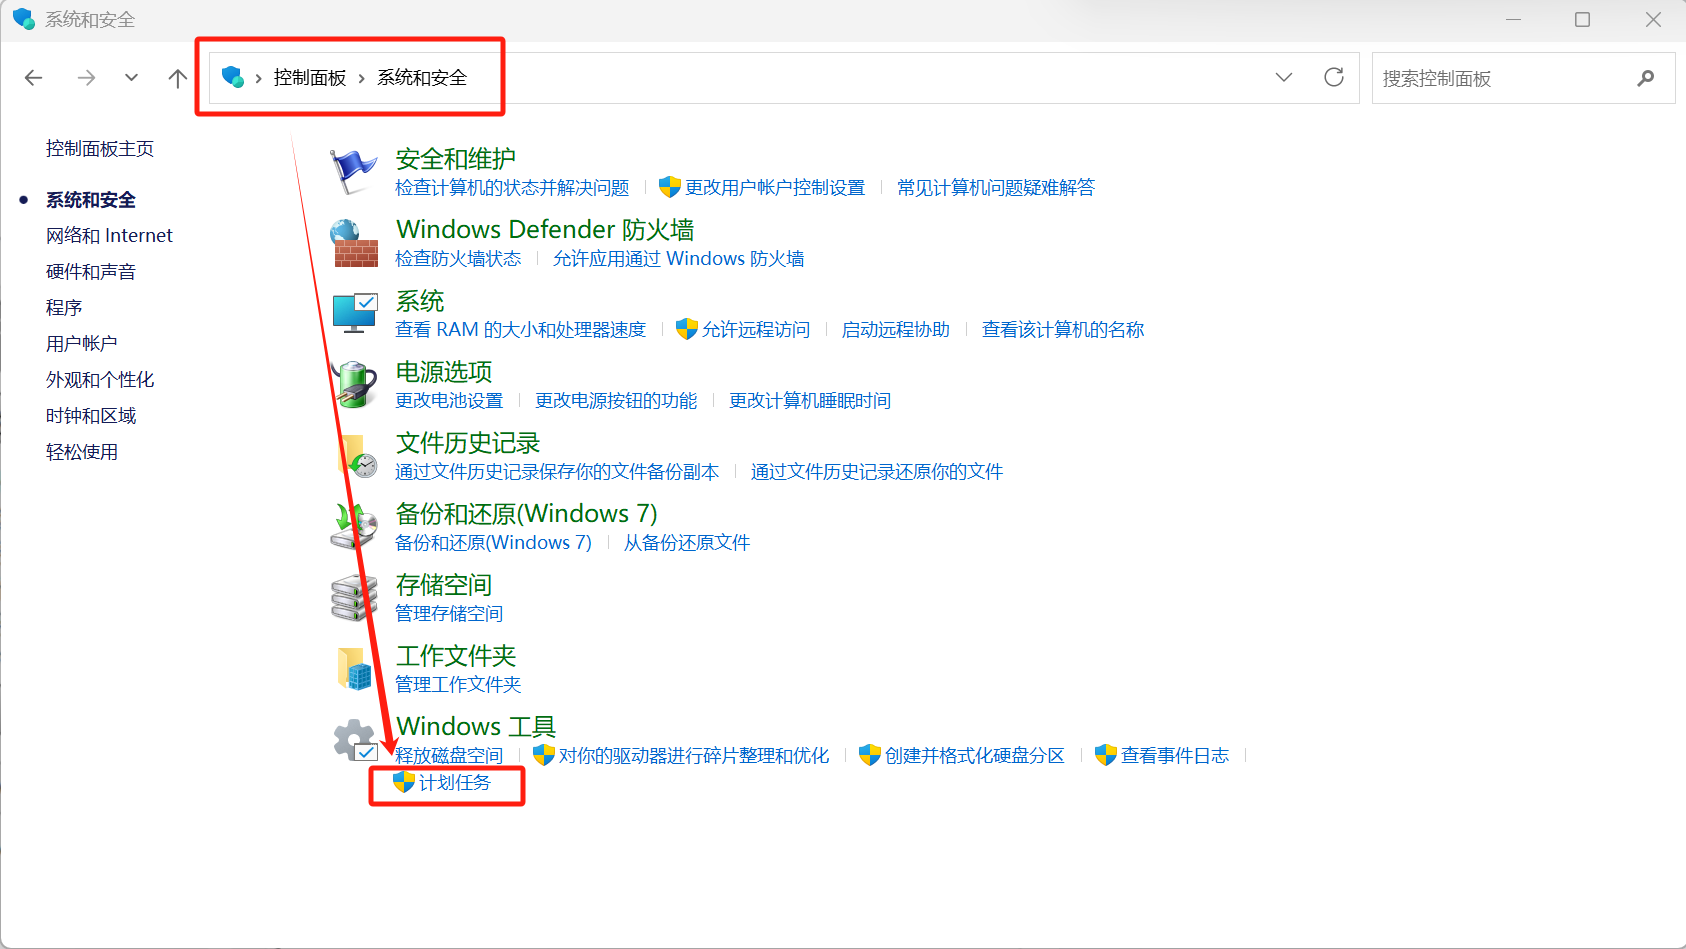This screenshot has width=1686, height=949.
Task: Open the recent locations dropdown arrow
Action: (x=131, y=78)
